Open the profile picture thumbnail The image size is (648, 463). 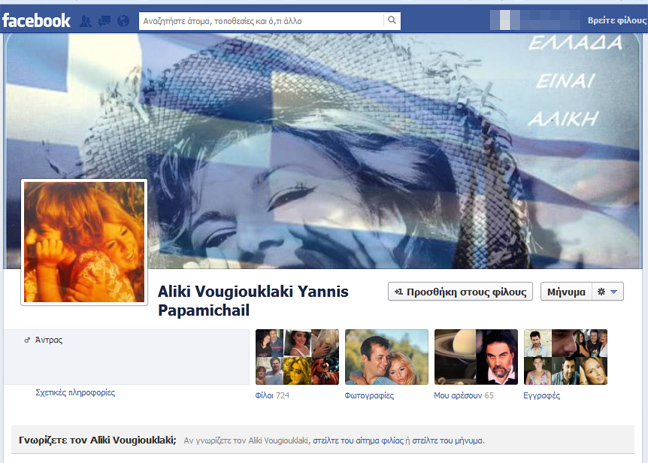click(x=84, y=241)
